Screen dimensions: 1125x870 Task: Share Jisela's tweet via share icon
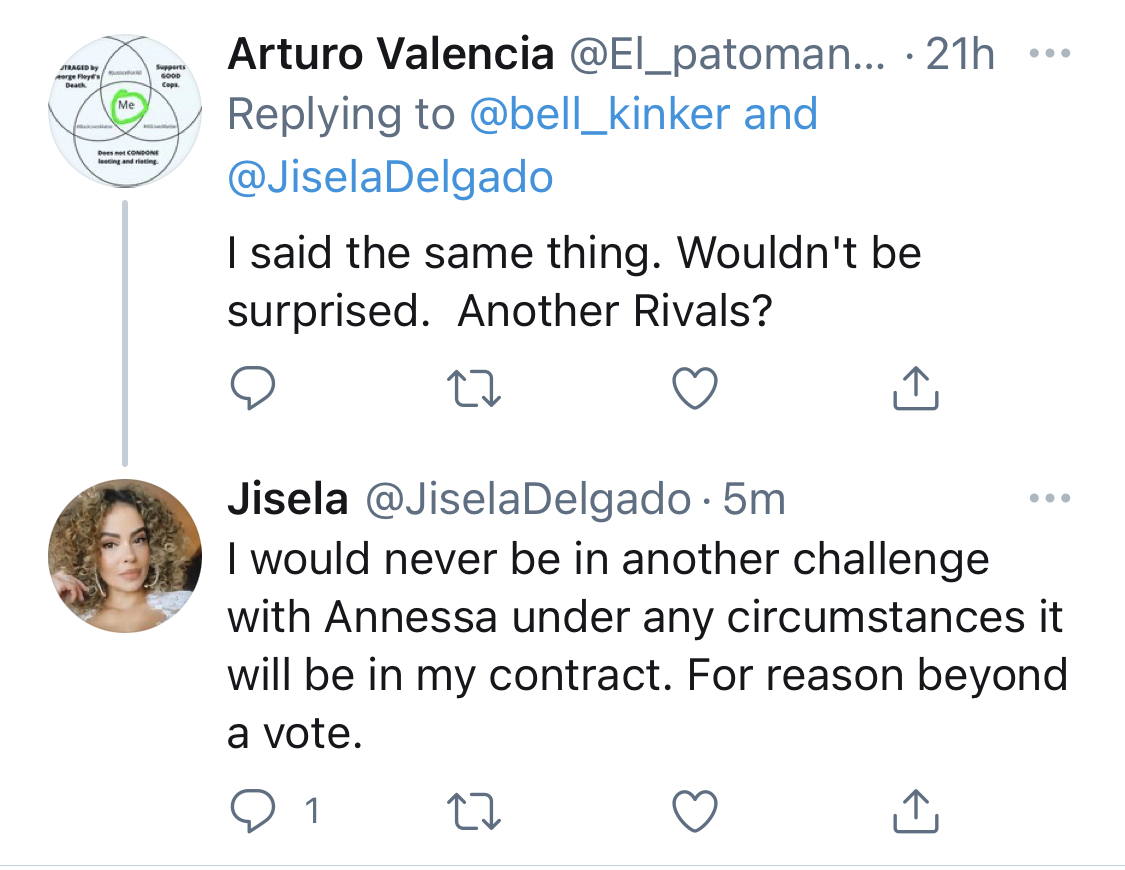coord(915,811)
